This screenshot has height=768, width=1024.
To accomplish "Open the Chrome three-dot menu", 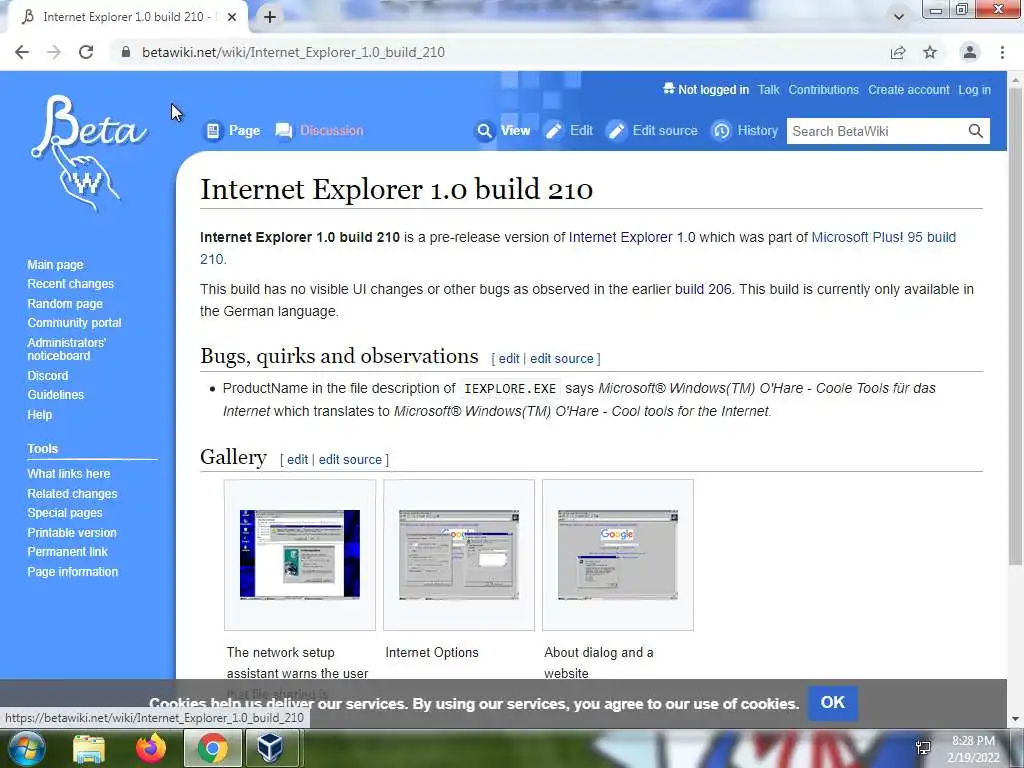I will (1002, 52).
